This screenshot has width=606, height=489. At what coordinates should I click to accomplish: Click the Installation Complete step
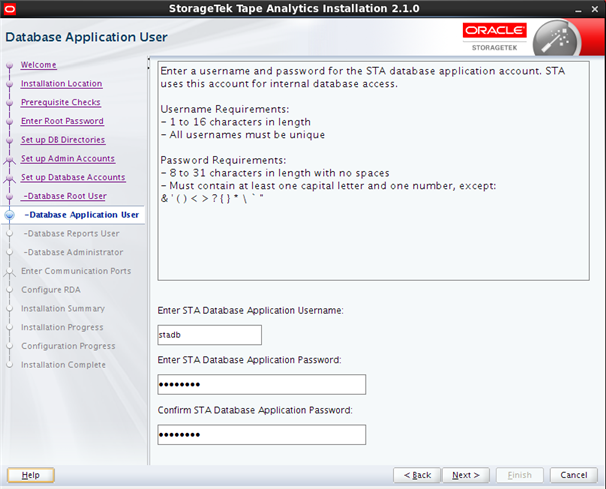[x=63, y=365]
